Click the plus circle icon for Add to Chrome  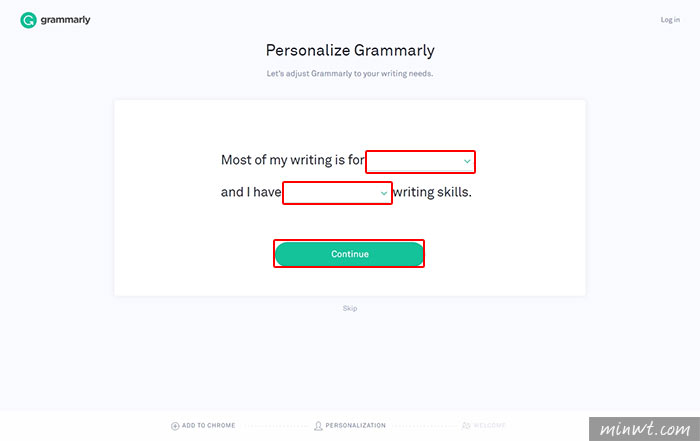point(175,426)
